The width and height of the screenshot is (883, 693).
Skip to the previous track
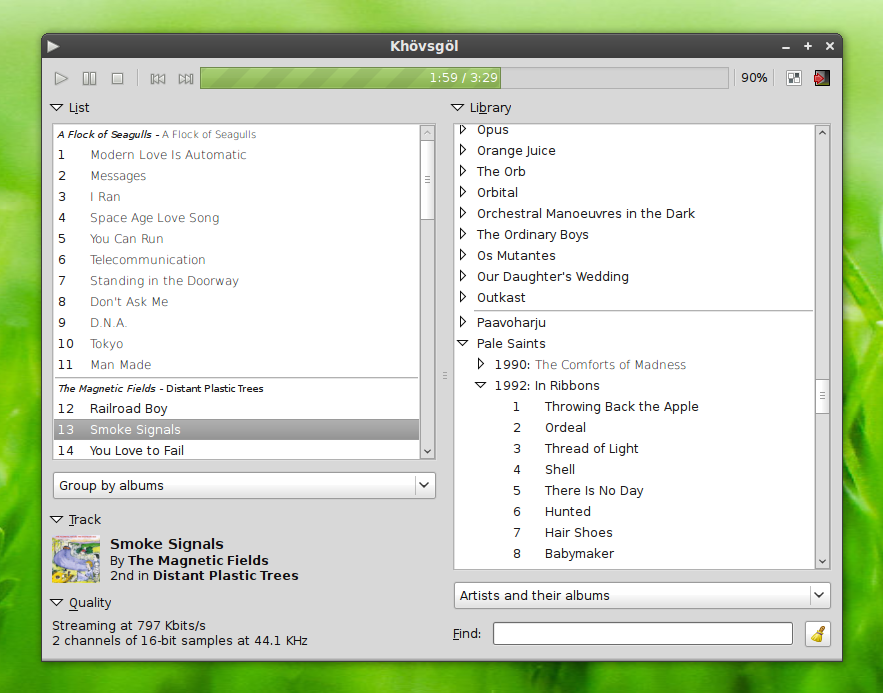(x=158, y=78)
